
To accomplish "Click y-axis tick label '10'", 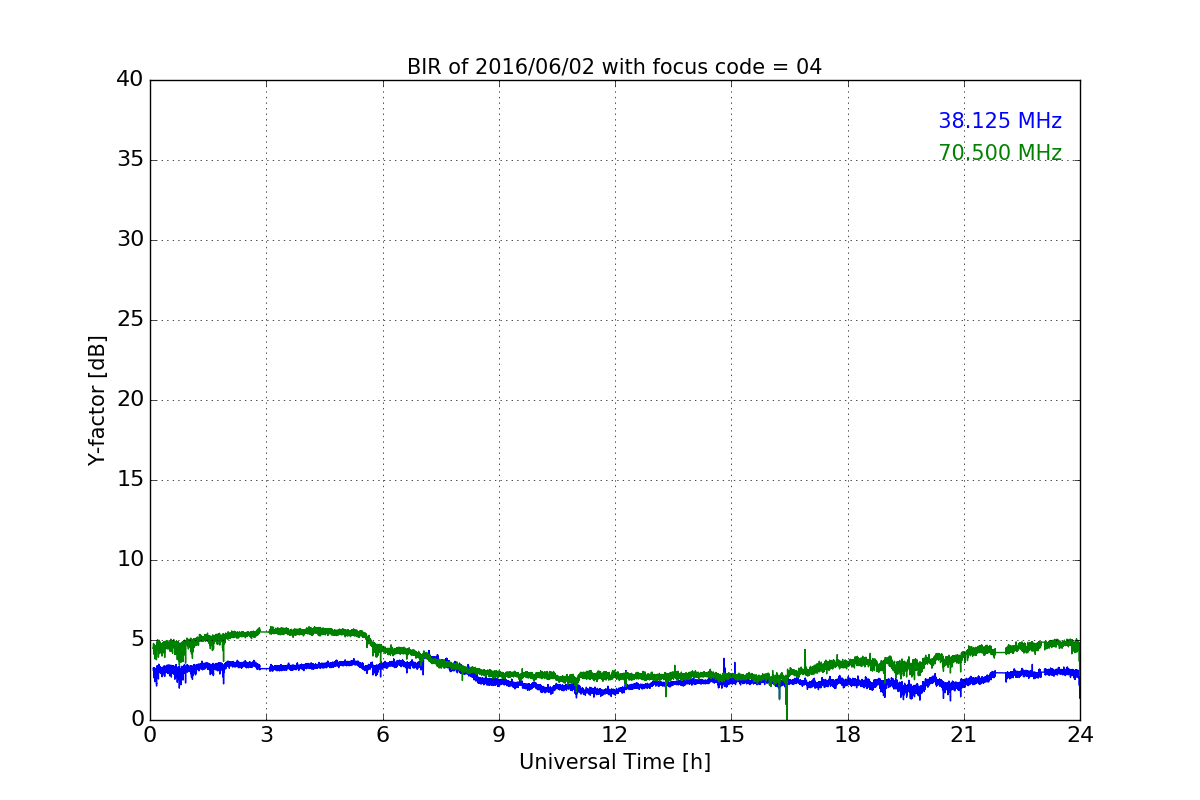I will pos(130,560).
